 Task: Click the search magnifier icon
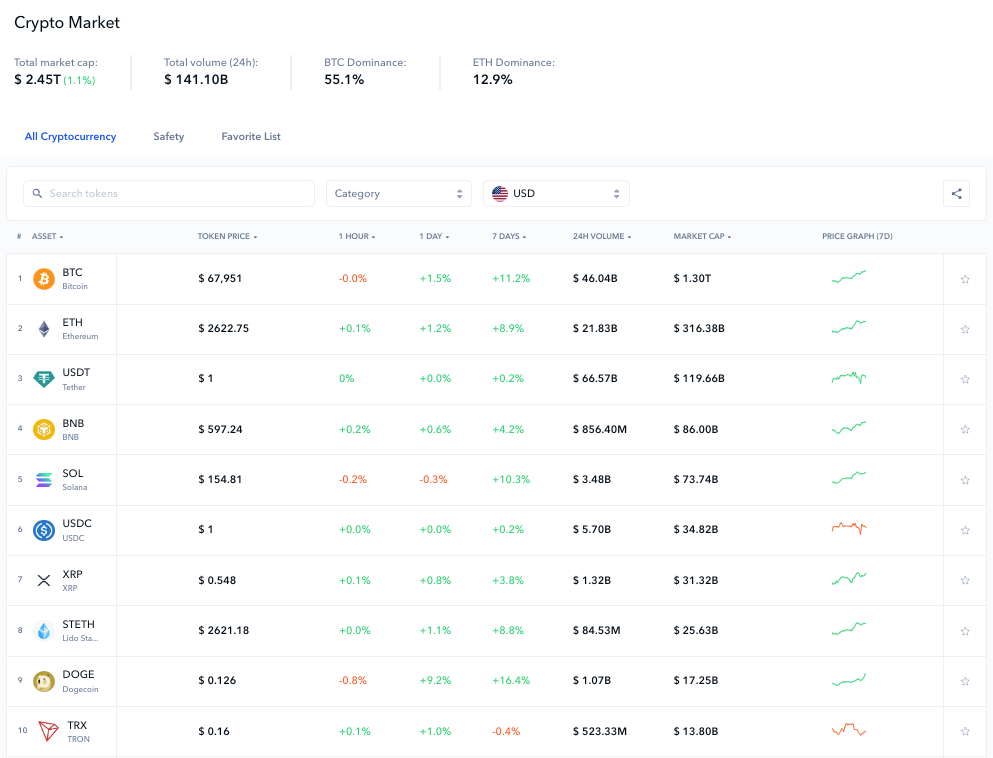coord(37,193)
